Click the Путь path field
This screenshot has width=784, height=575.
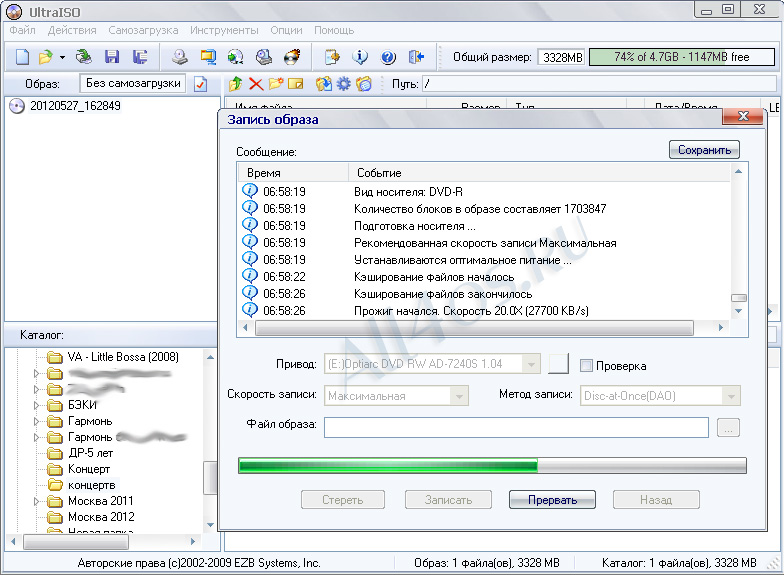[598, 84]
